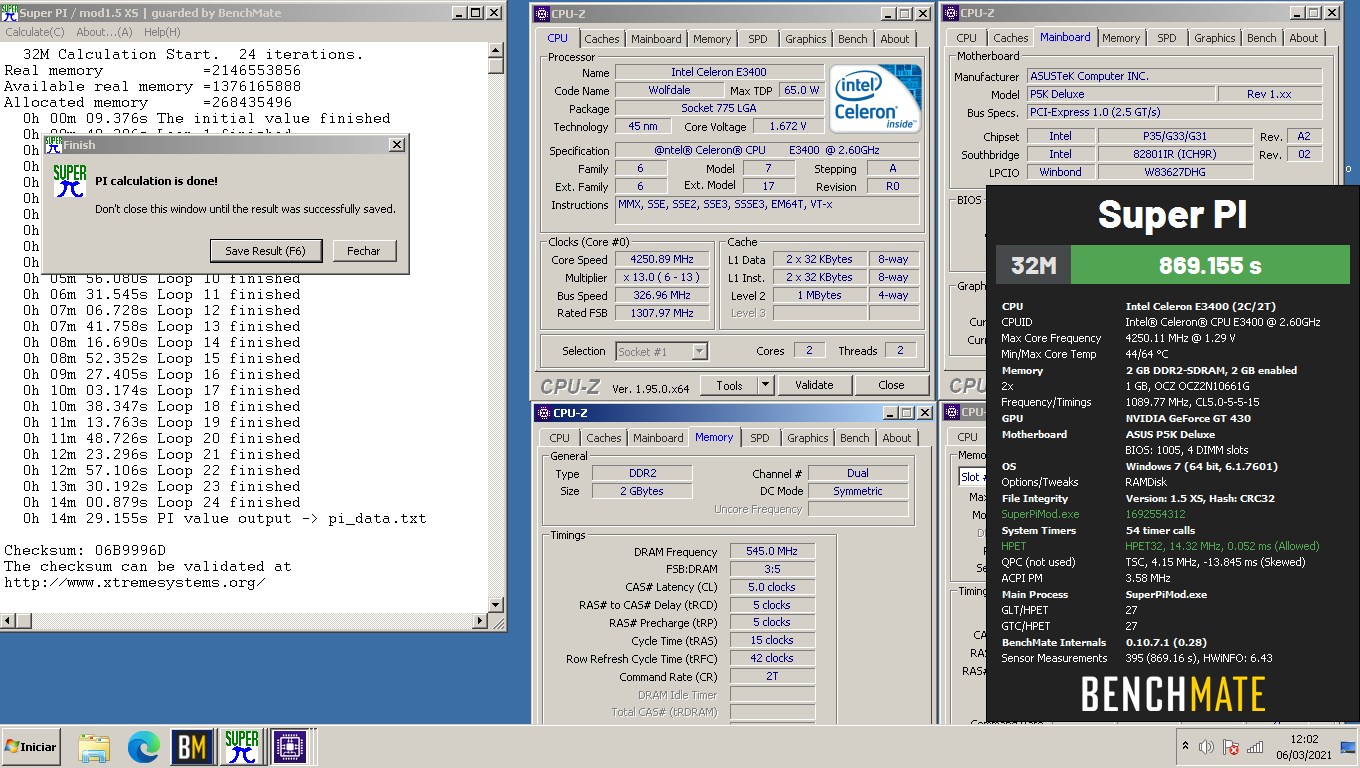Image resolution: width=1360 pixels, height=768 pixels.
Task: Switch to About tab in top-left CPU-Z window
Action: 895,39
